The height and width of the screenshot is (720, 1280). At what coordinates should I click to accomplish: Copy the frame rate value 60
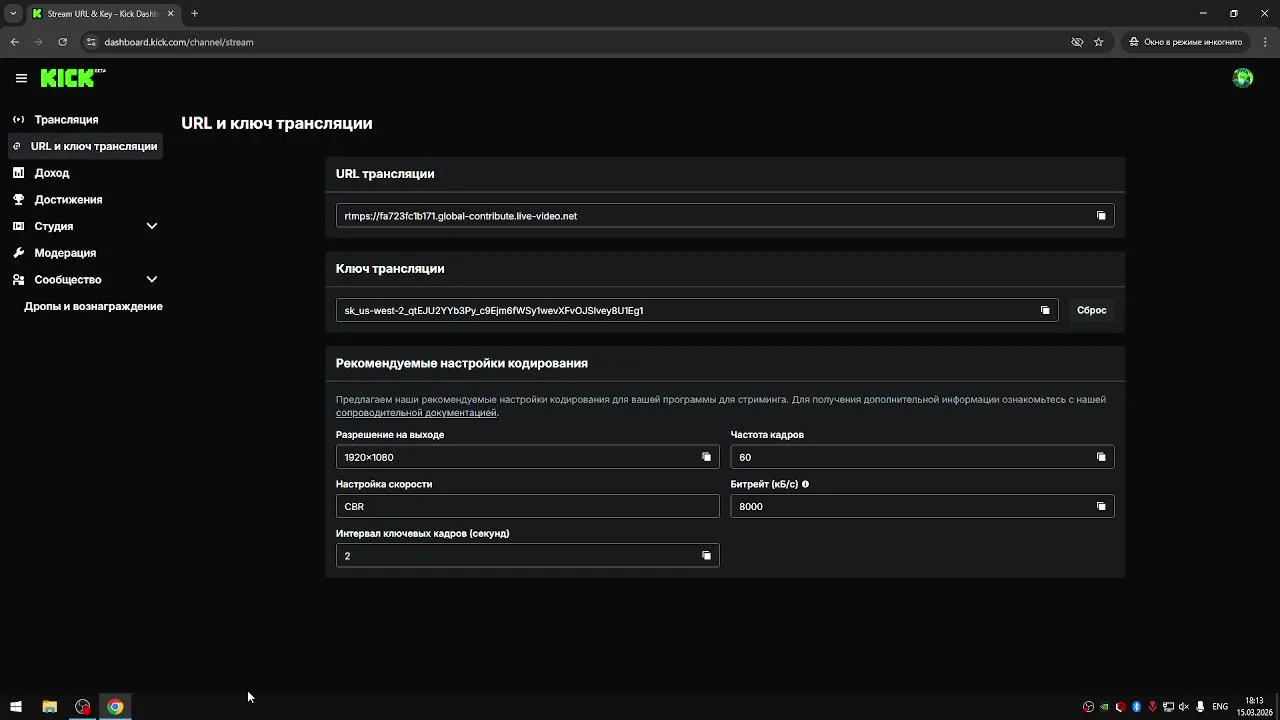pyautogui.click(x=1101, y=457)
